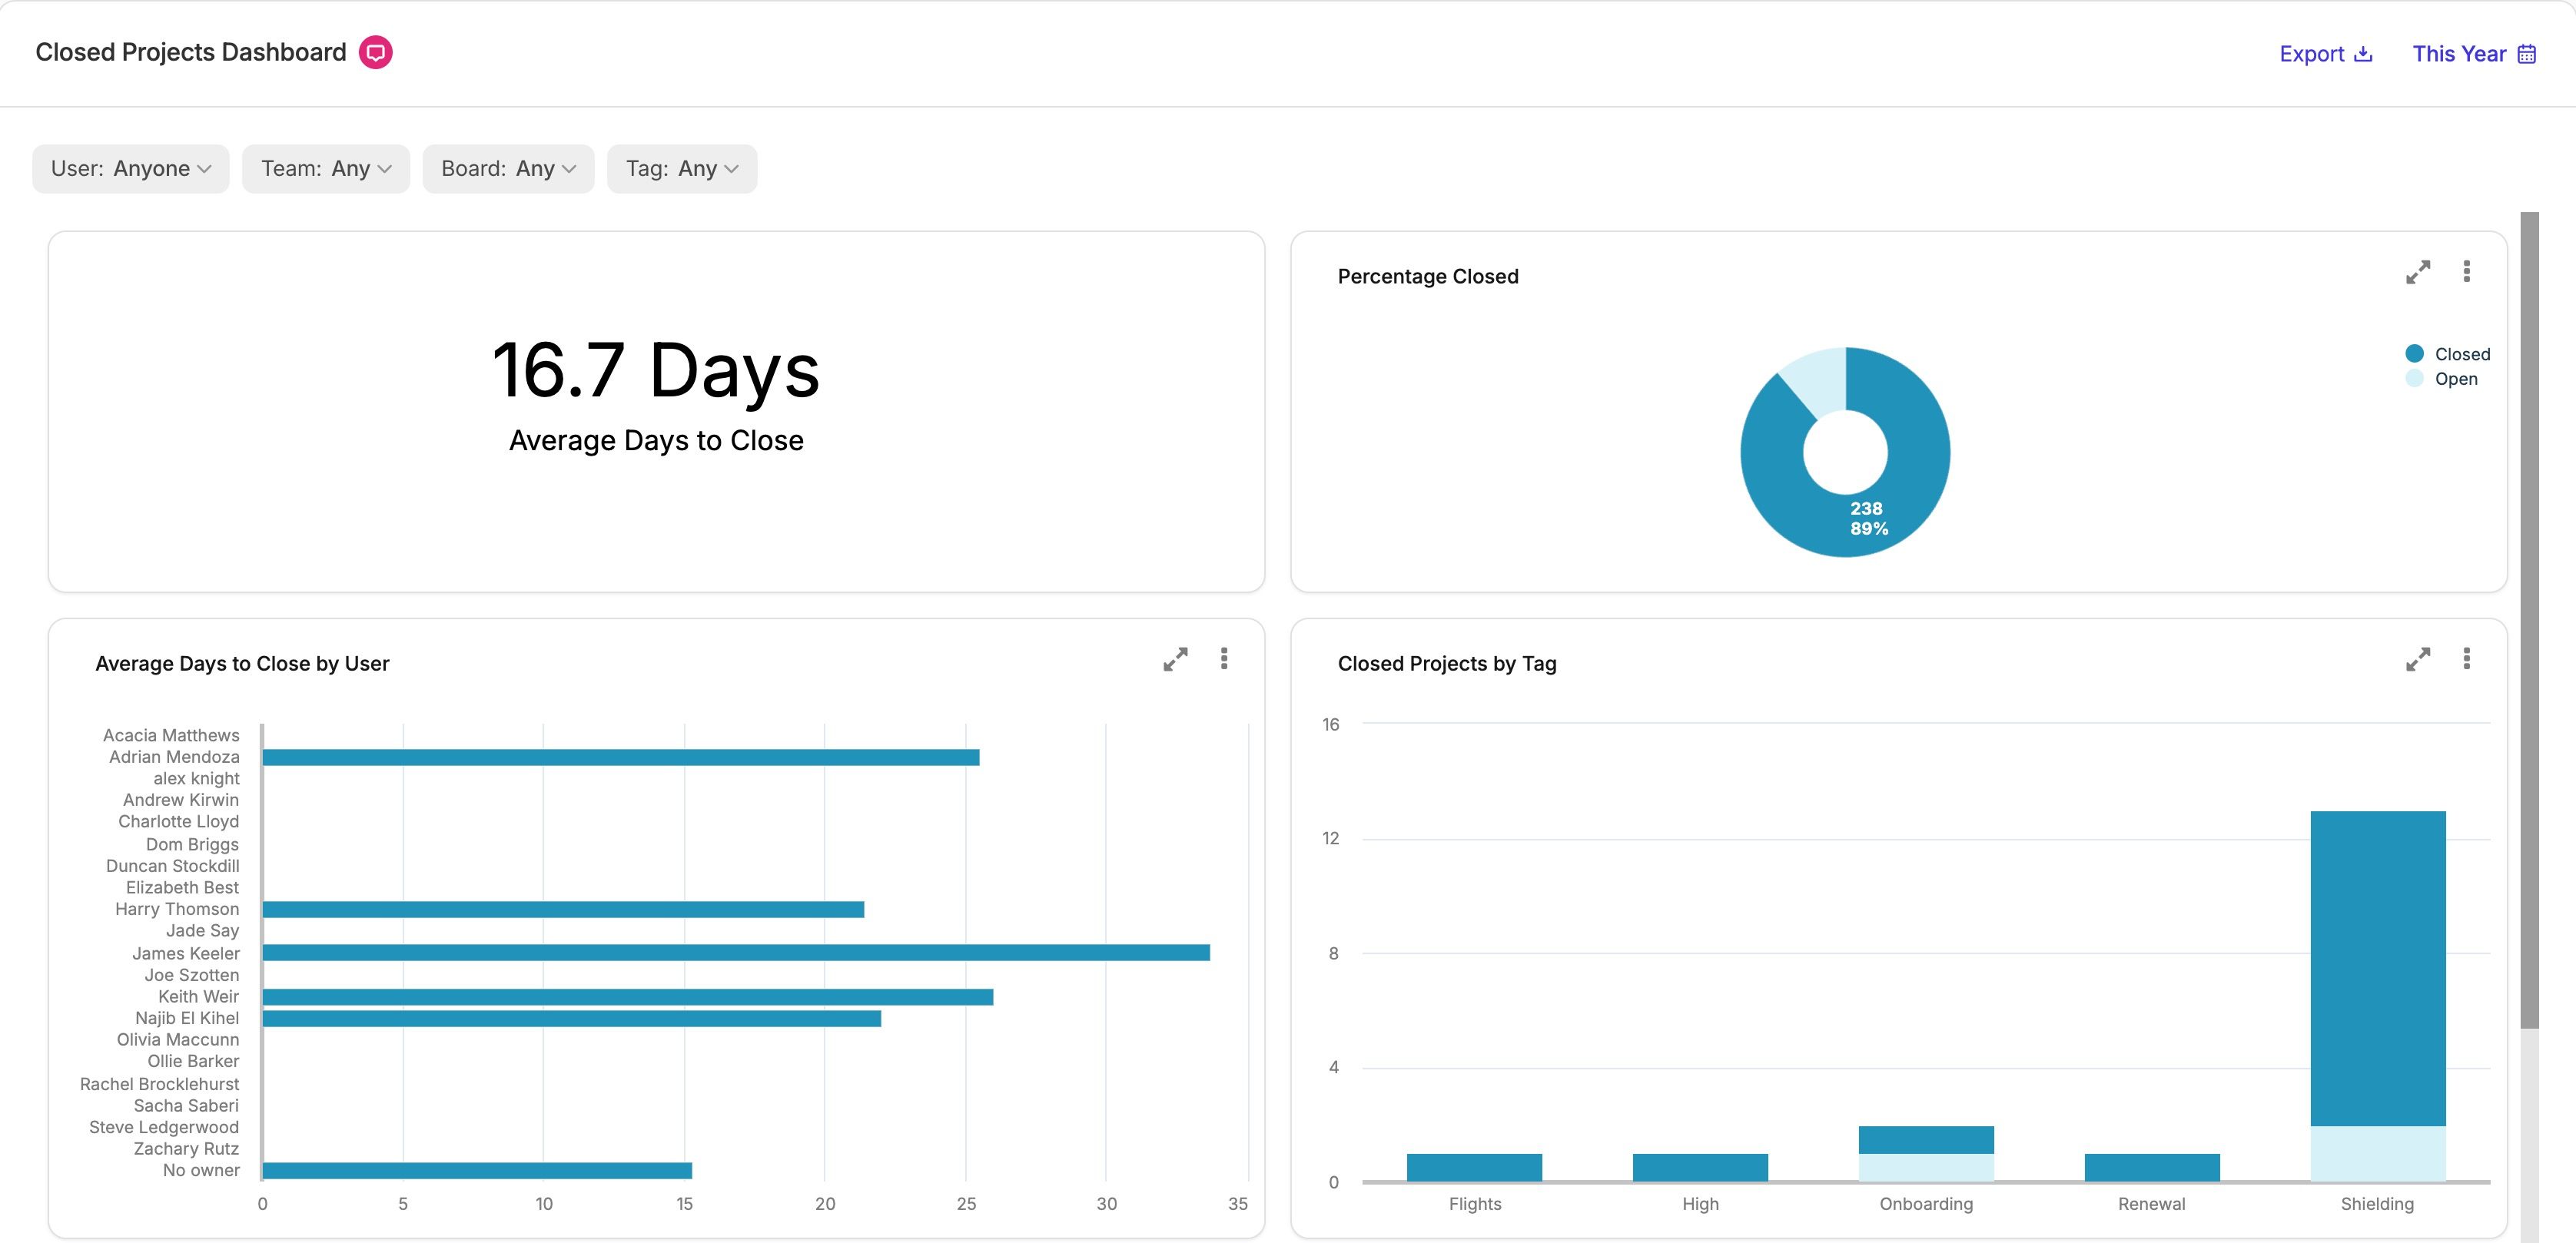Click the Zachary Rutz axis label
2576x1243 pixels.
[x=187, y=1149]
